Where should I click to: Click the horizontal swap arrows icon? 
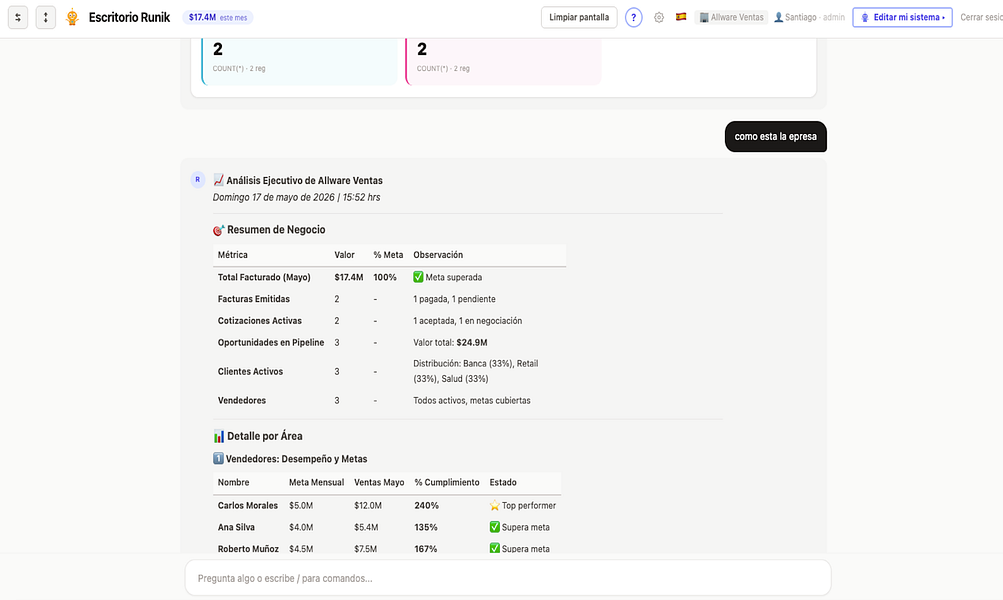(18, 17)
